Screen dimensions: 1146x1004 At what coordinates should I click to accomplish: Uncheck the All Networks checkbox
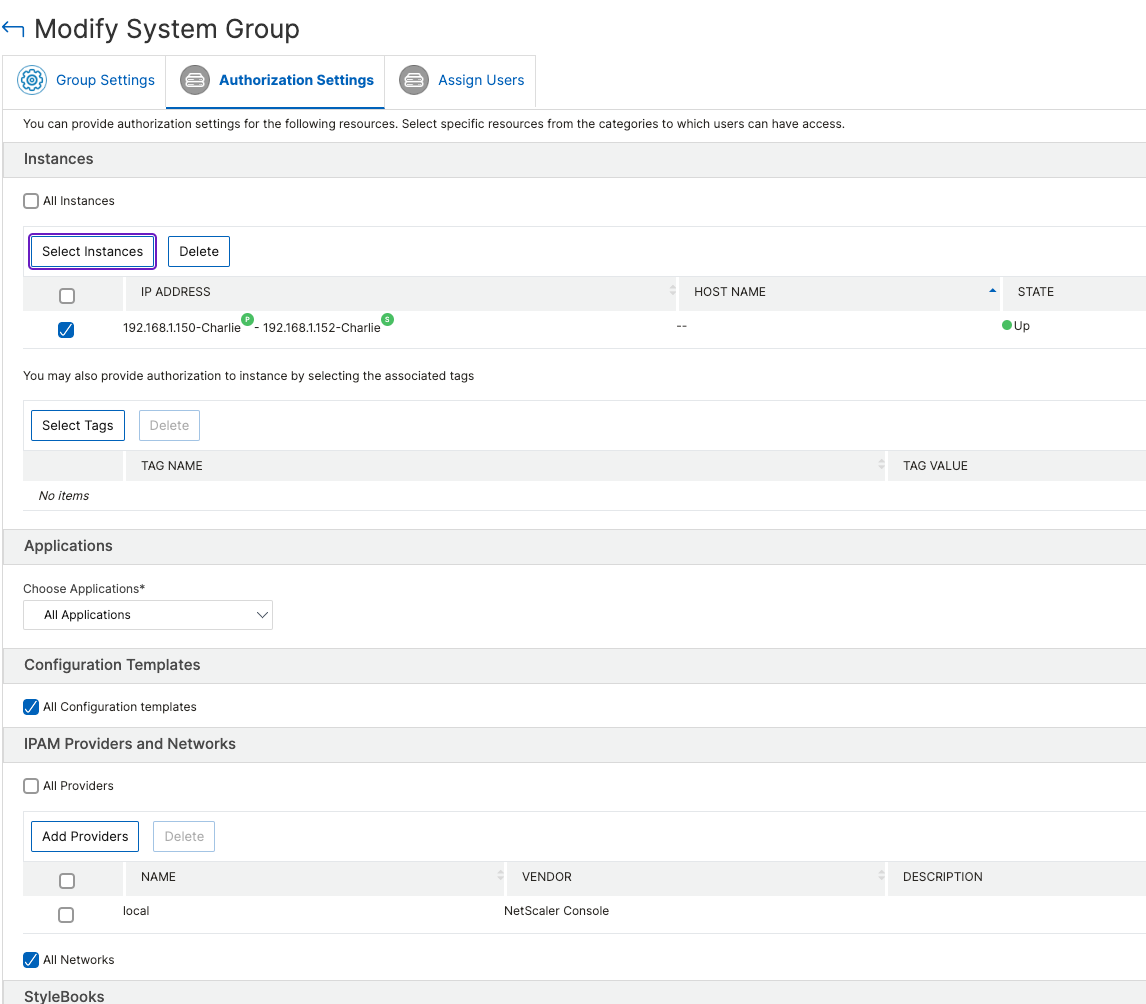[30, 960]
